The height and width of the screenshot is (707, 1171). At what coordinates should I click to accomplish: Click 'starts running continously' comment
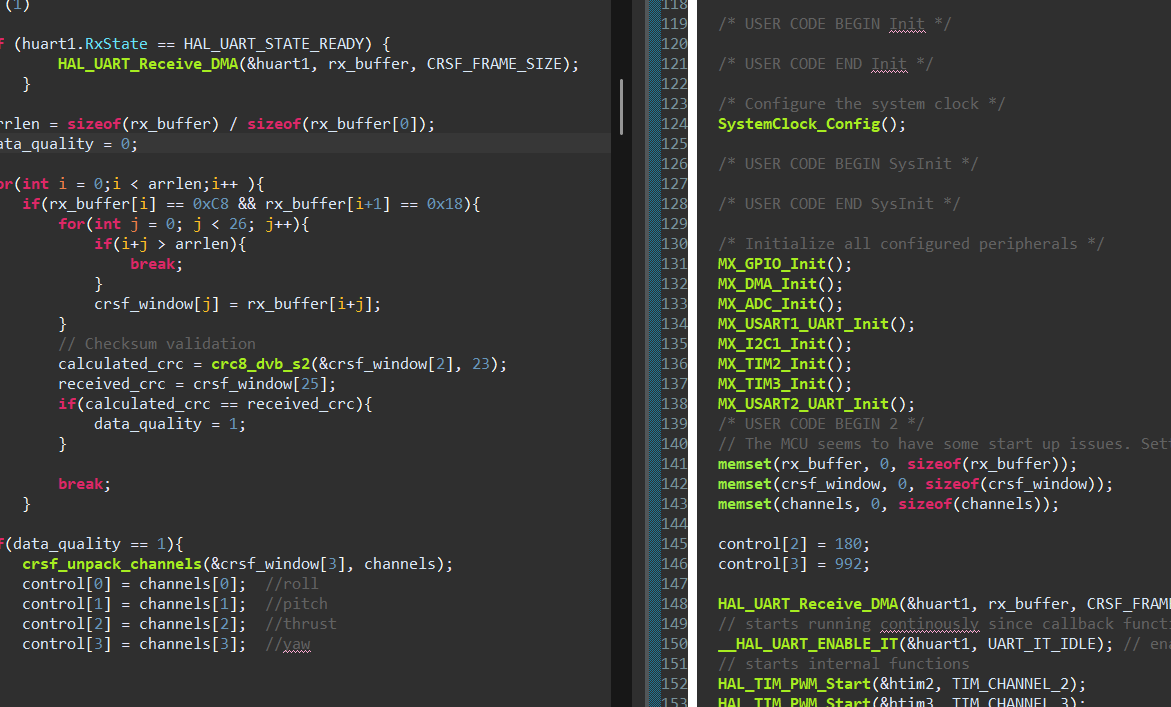(944, 624)
